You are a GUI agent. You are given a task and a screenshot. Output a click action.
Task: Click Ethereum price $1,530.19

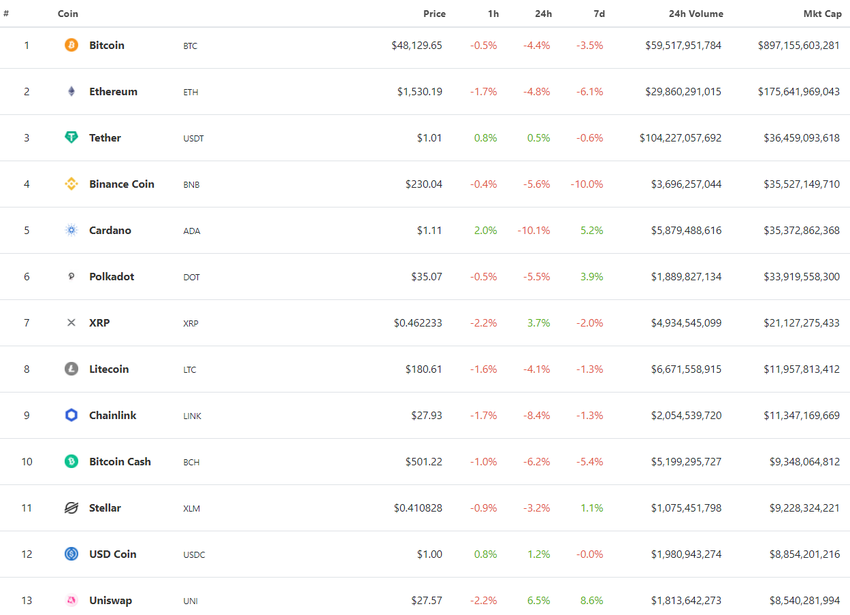pos(420,92)
